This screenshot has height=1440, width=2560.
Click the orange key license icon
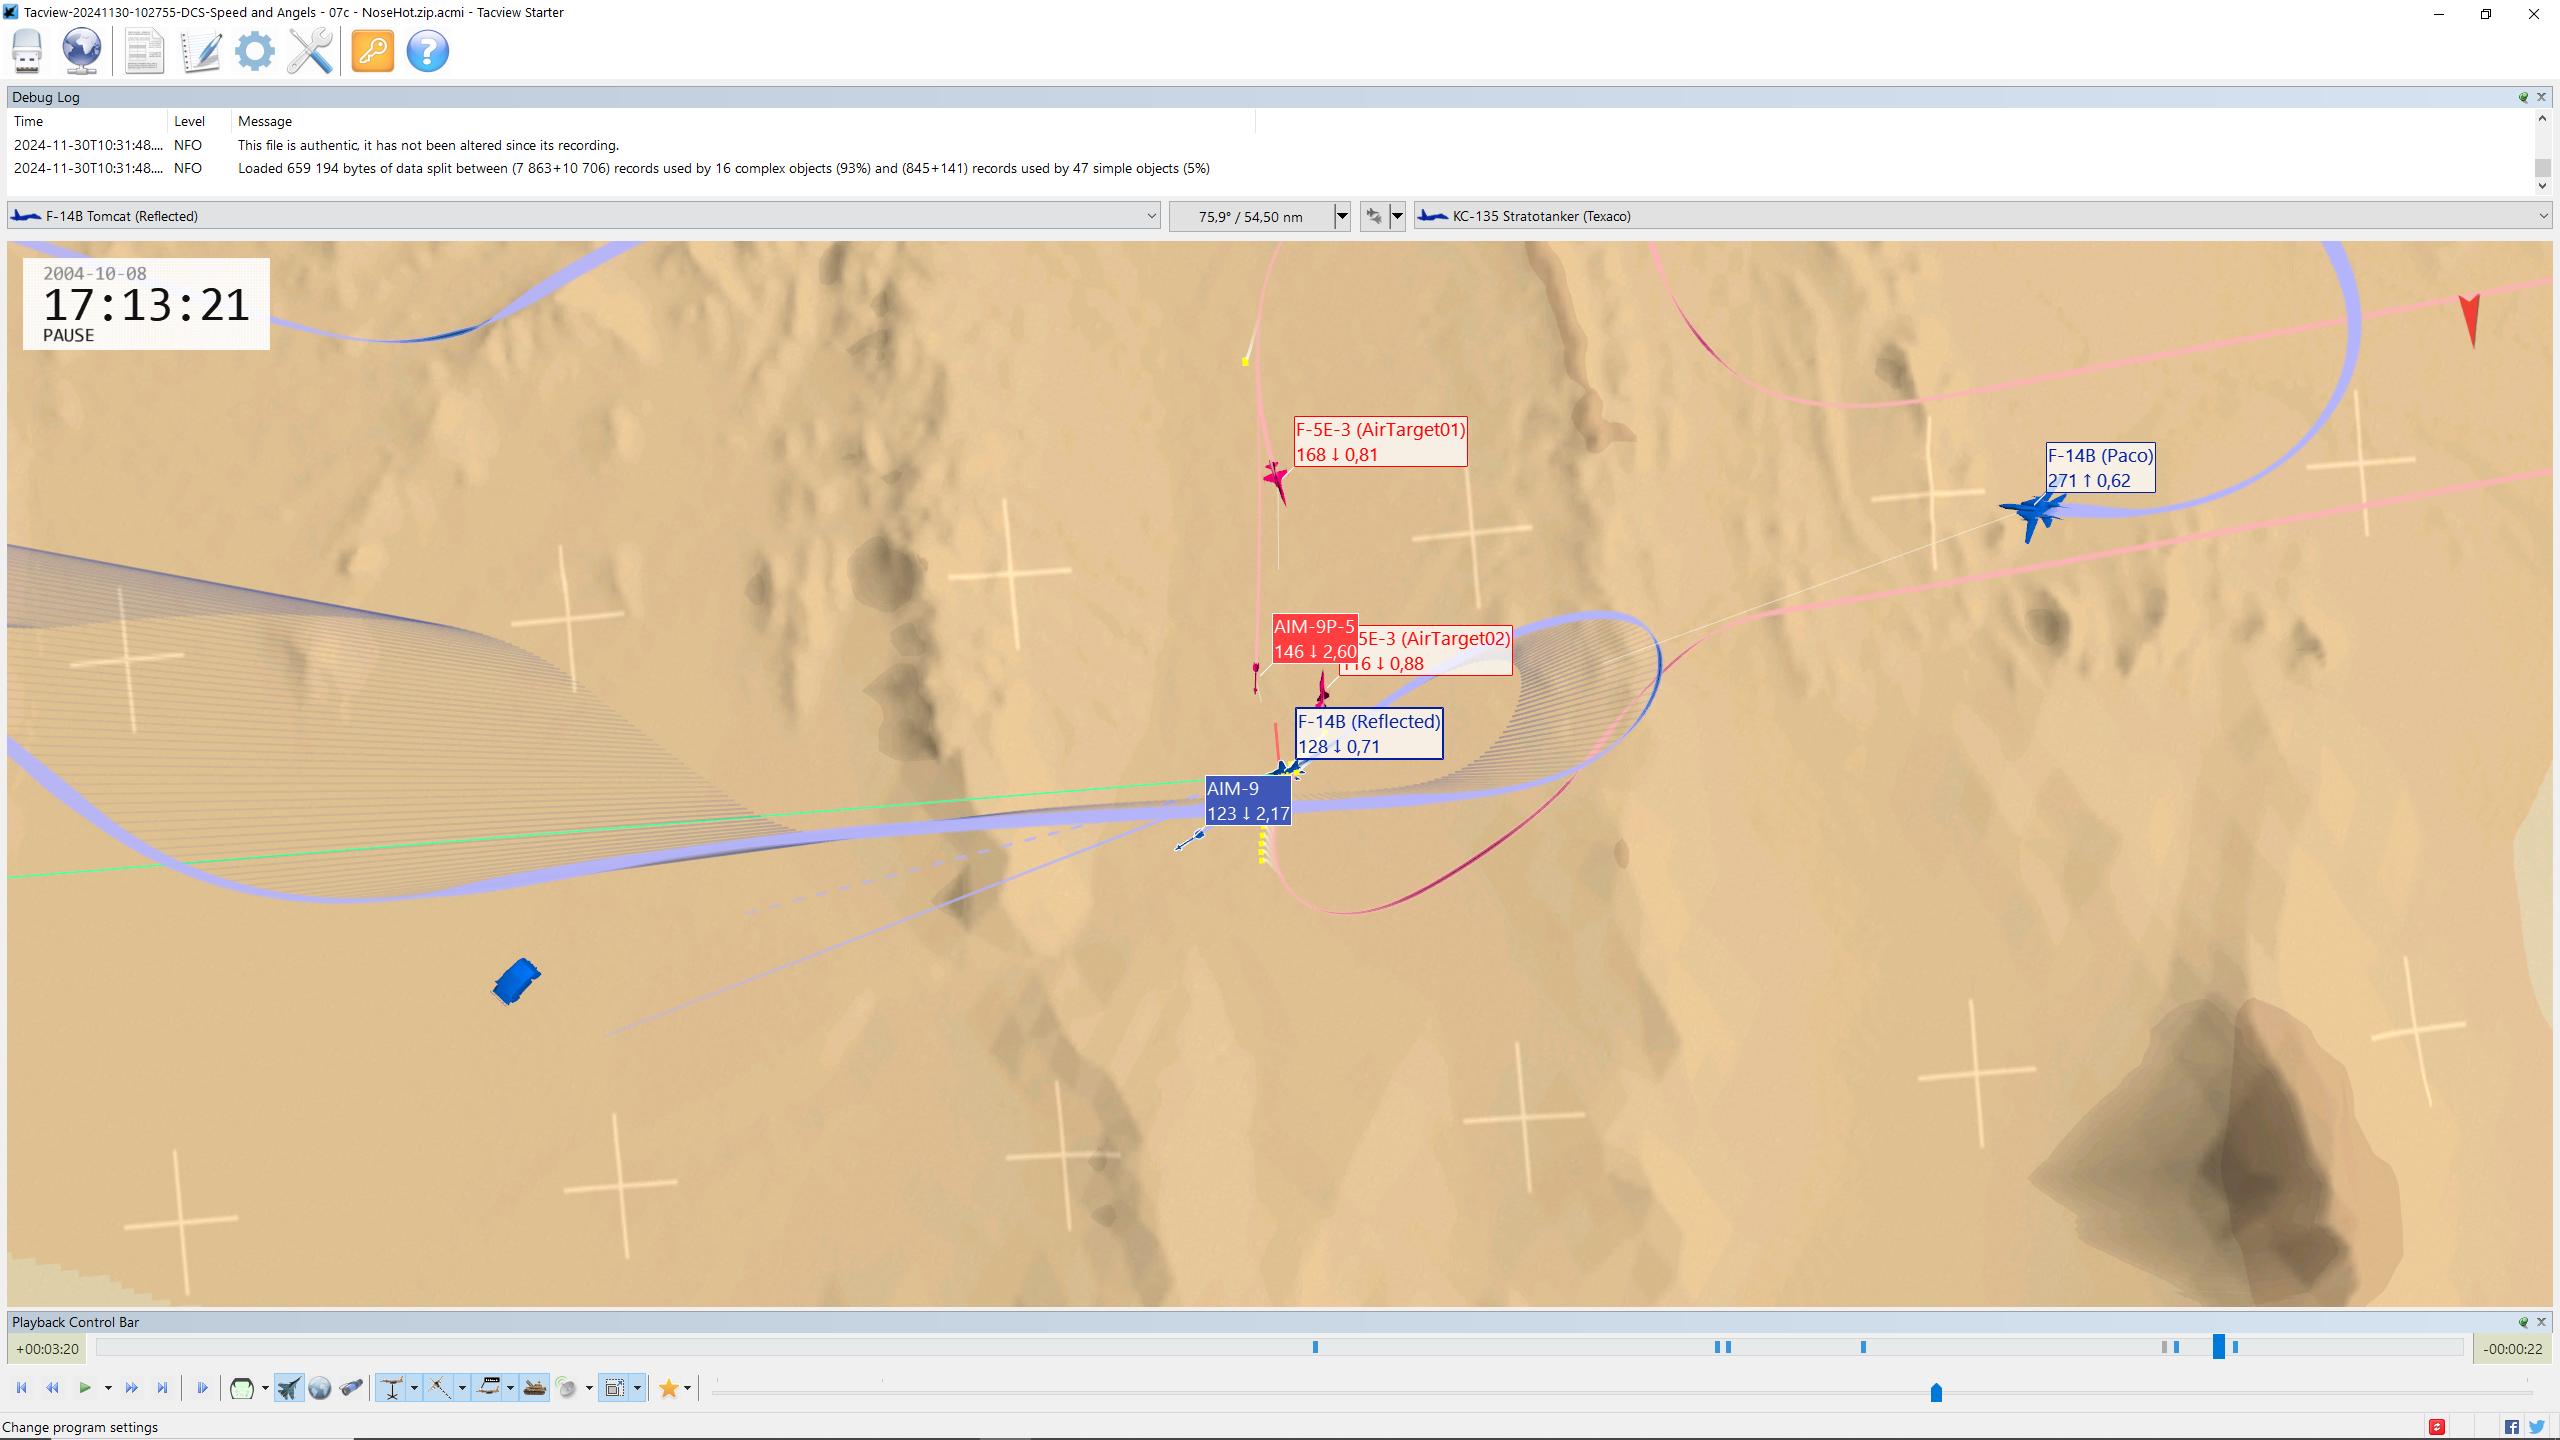pyautogui.click(x=373, y=50)
